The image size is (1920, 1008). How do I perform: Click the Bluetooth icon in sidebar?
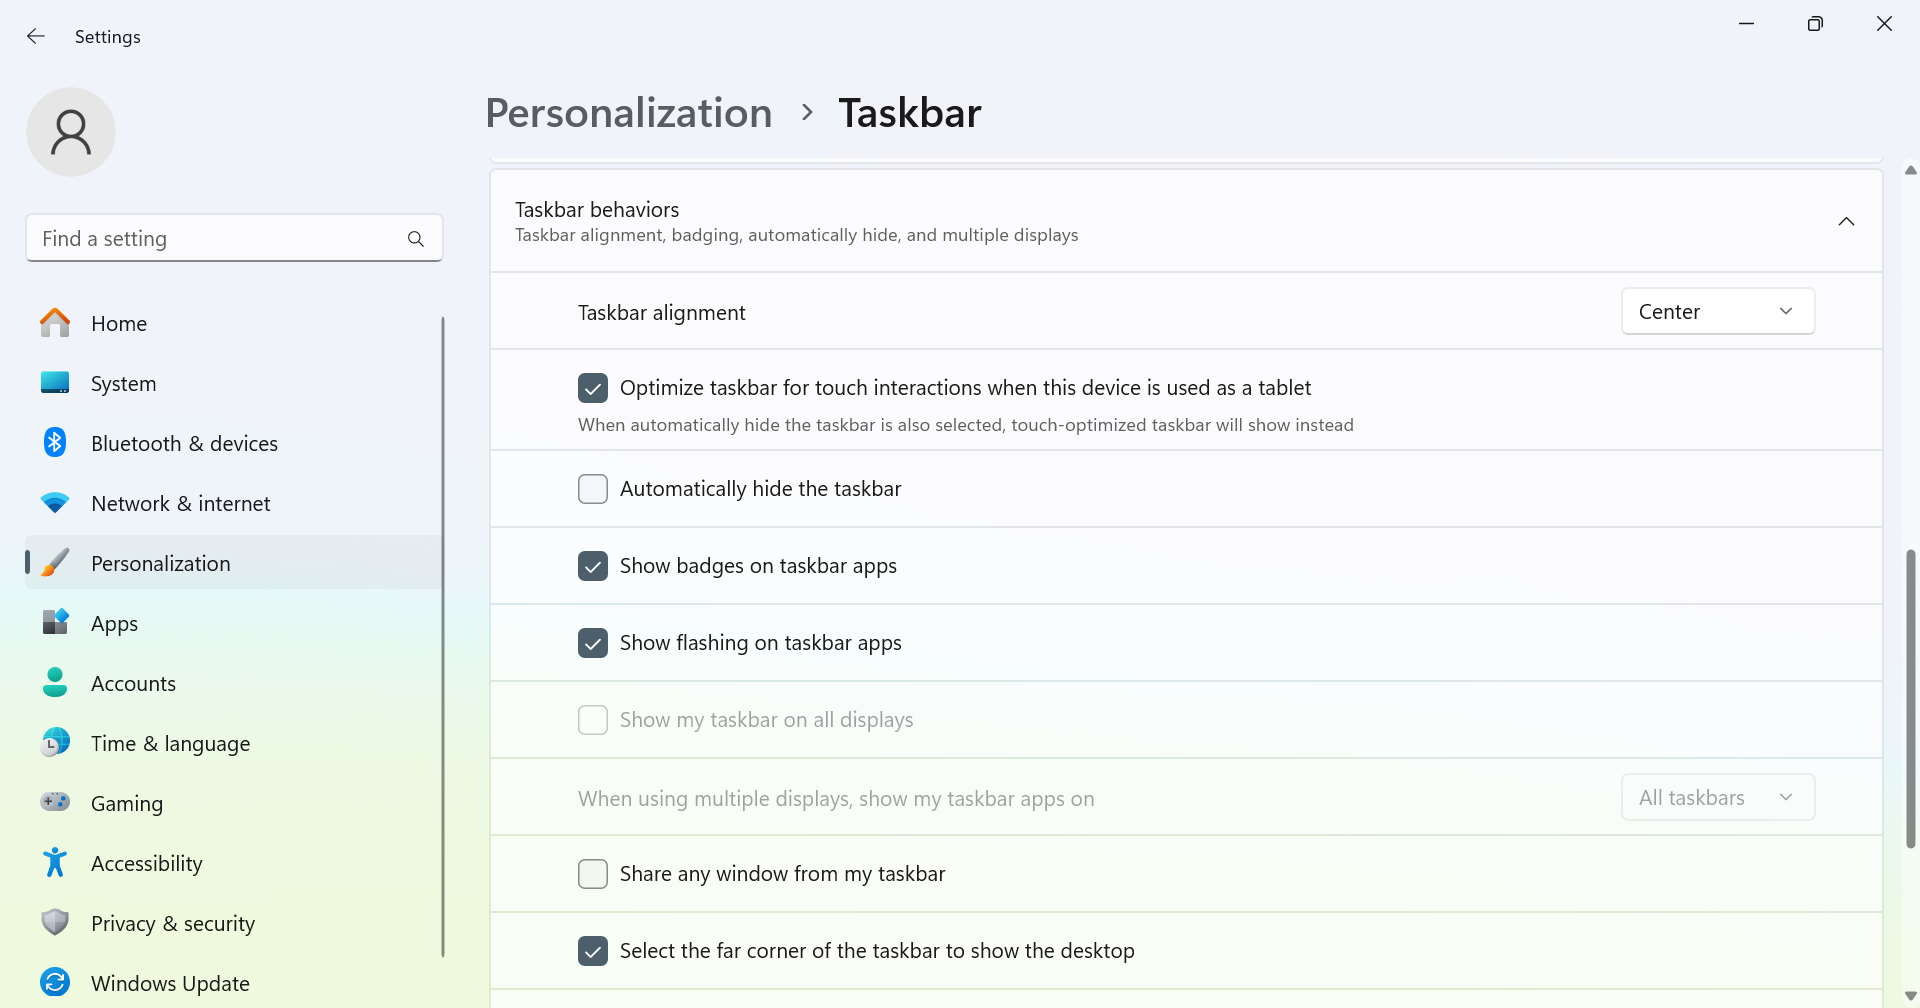(x=55, y=443)
